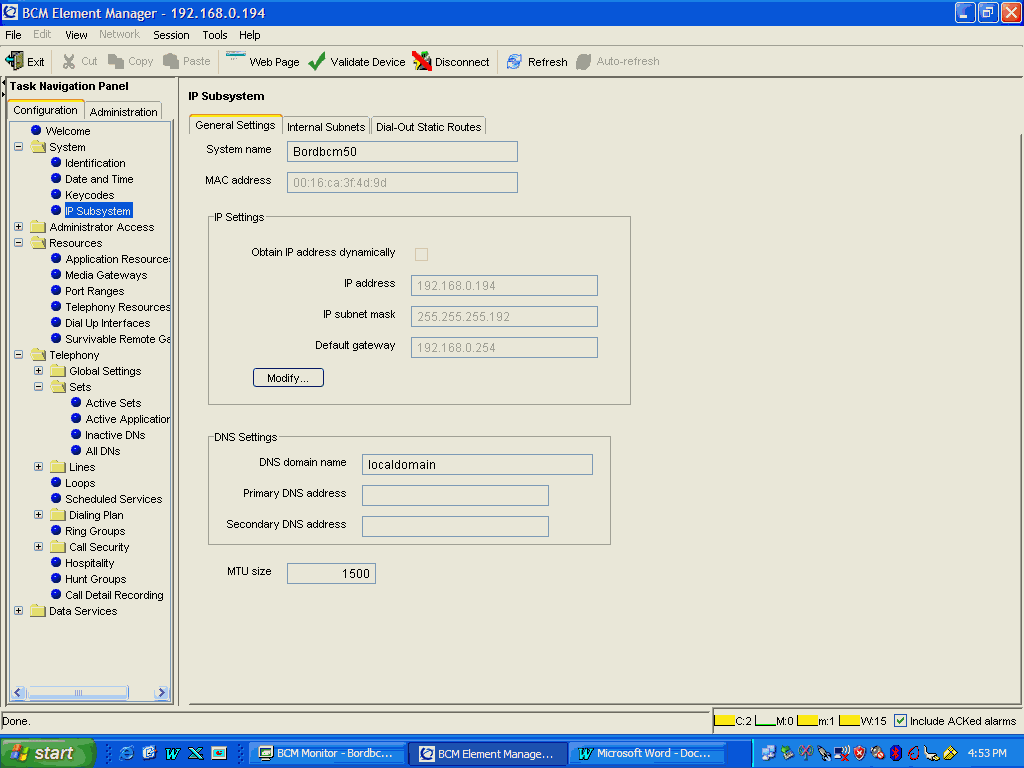Click navigation panel scroll right arrow
Screen dimensions: 1024x768
pos(161,692)
